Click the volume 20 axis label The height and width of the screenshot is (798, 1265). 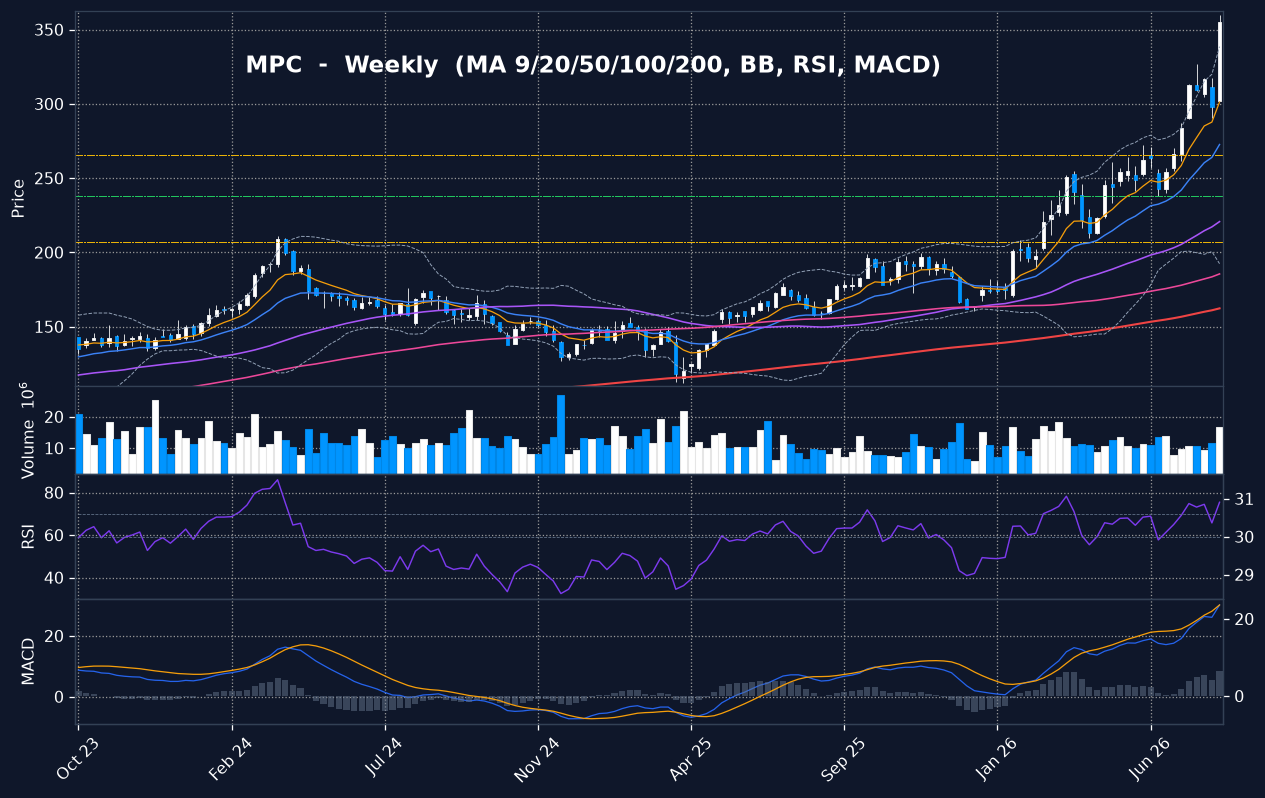point(55,417)
